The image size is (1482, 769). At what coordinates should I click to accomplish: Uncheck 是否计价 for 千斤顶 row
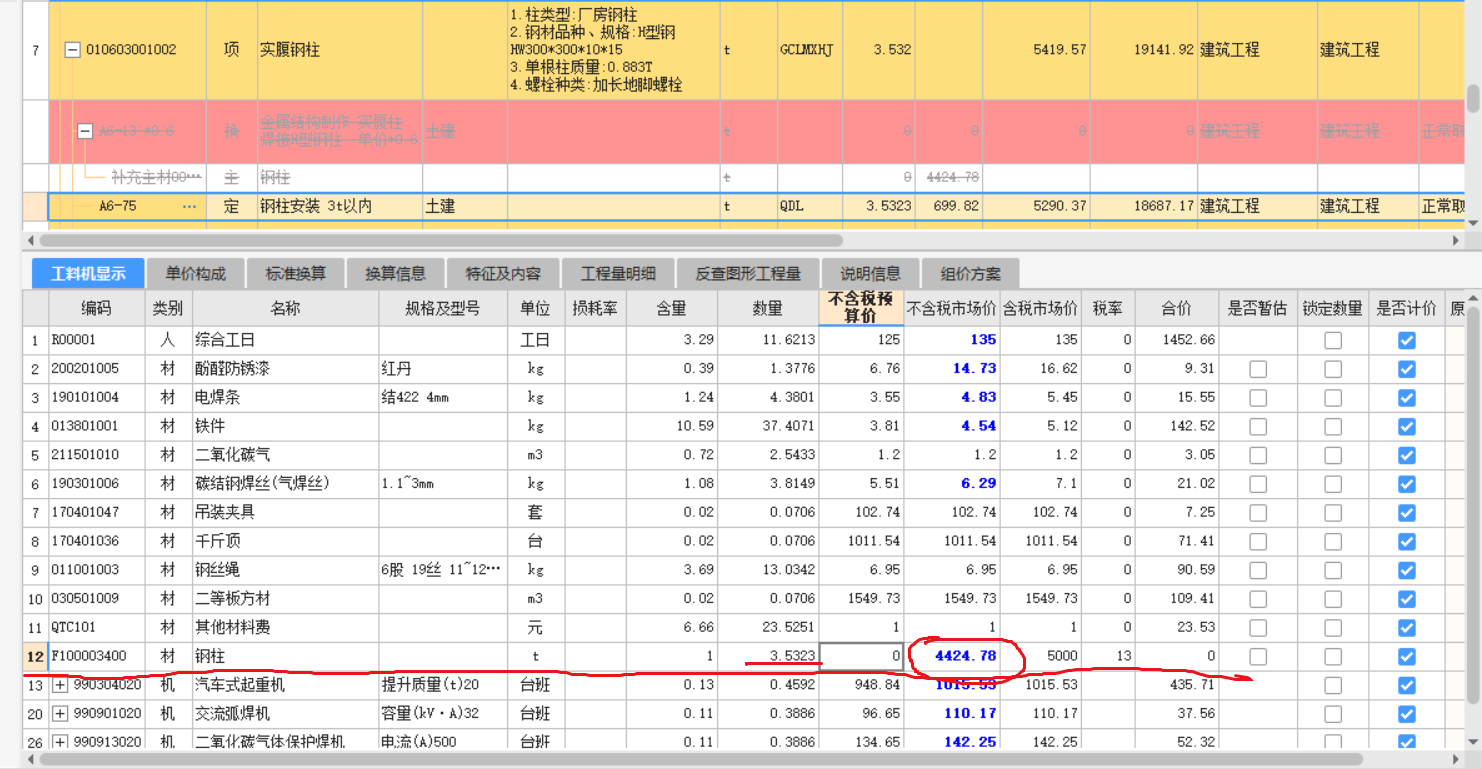[1407, 541]
